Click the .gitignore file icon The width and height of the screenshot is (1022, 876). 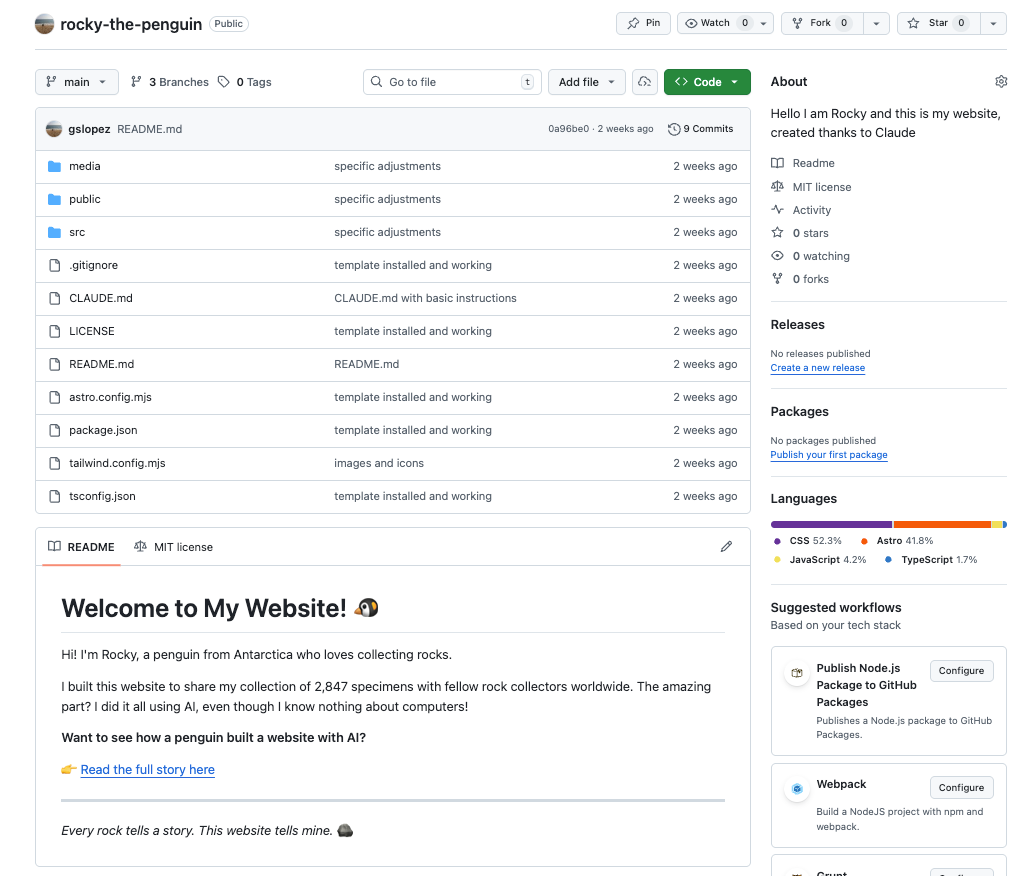coord(55,265)
